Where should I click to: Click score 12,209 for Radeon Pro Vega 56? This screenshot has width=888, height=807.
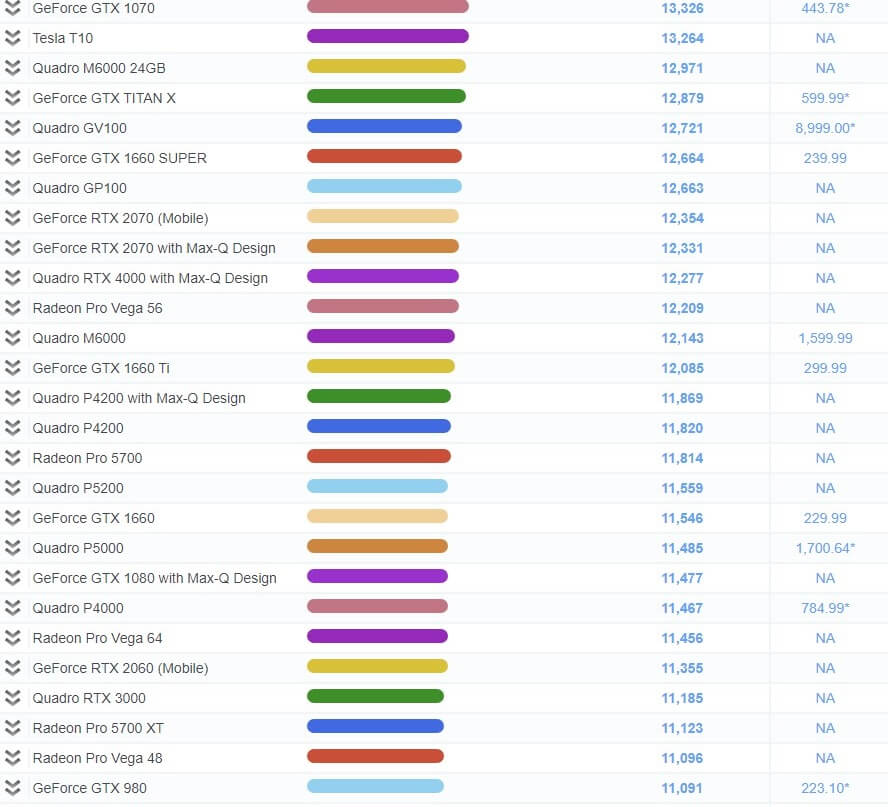(682, 309)
